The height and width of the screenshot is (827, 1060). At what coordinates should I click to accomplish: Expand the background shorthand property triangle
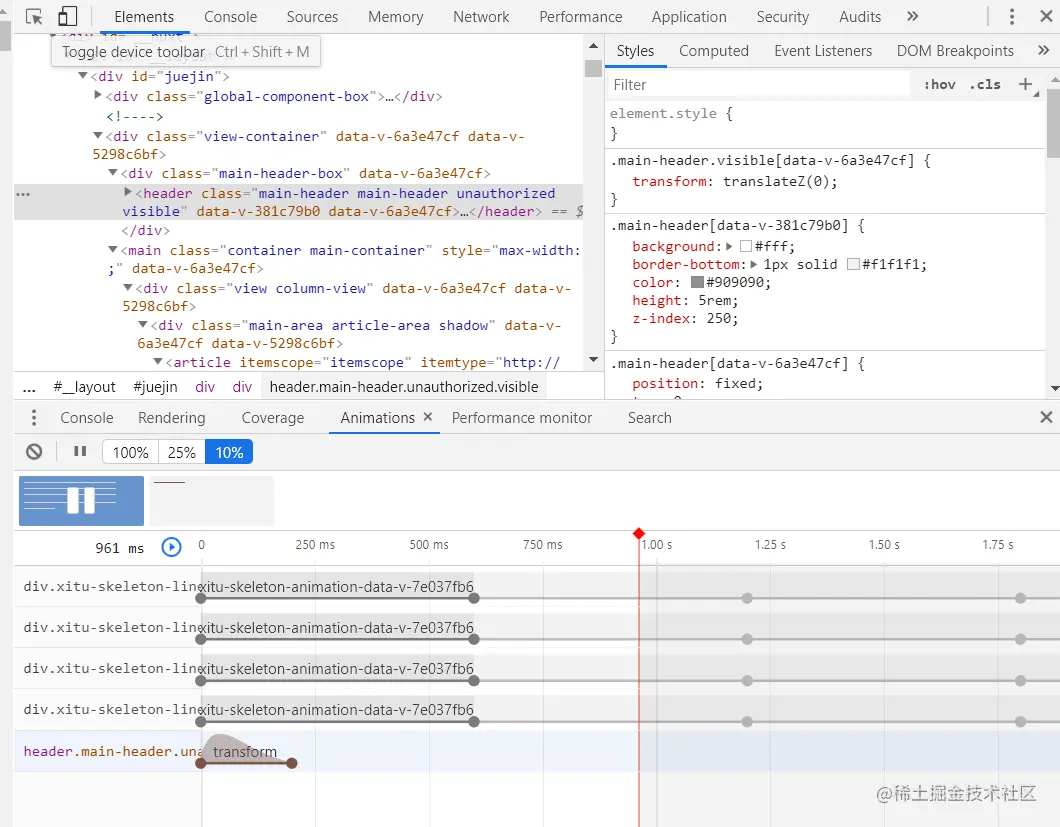[x=729, y=246]
